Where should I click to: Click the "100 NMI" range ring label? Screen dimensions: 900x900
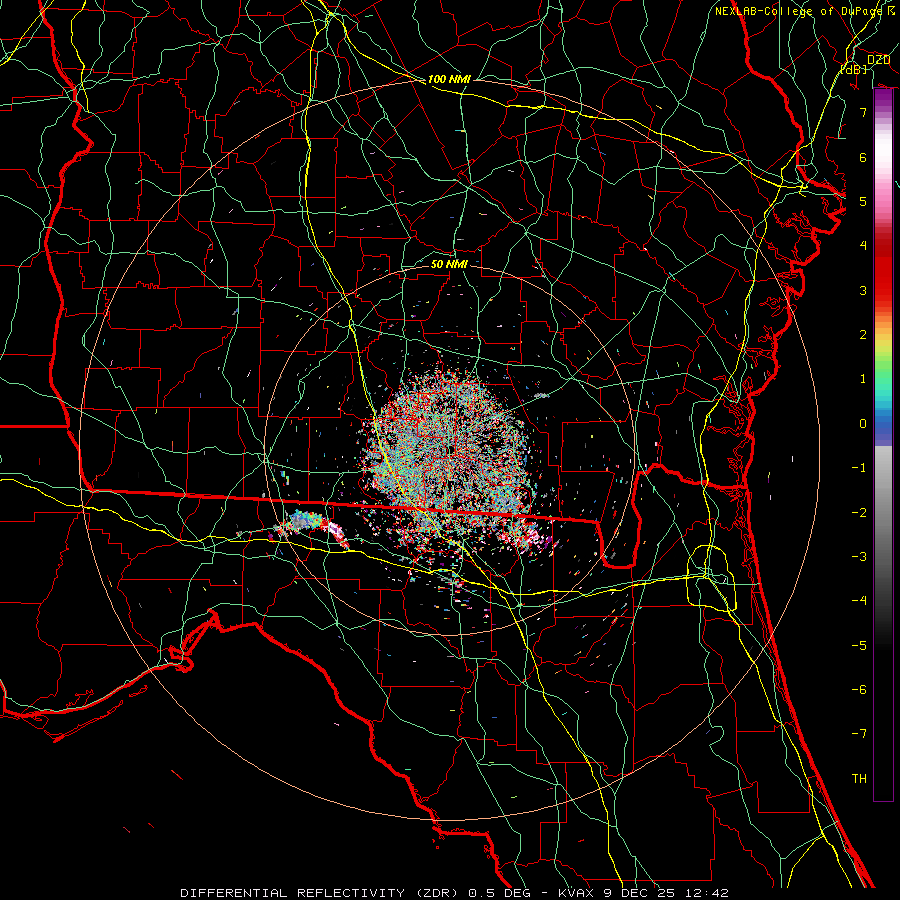tap(449, 79)
